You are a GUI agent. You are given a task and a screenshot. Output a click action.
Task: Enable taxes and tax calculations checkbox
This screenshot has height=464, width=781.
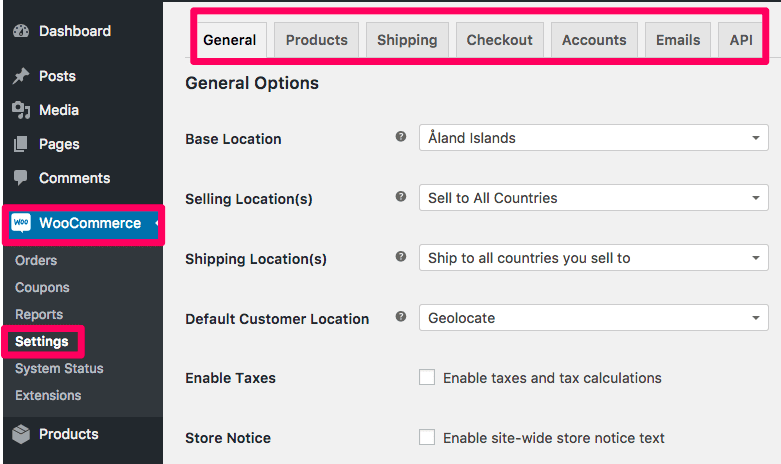coord(427,377)
